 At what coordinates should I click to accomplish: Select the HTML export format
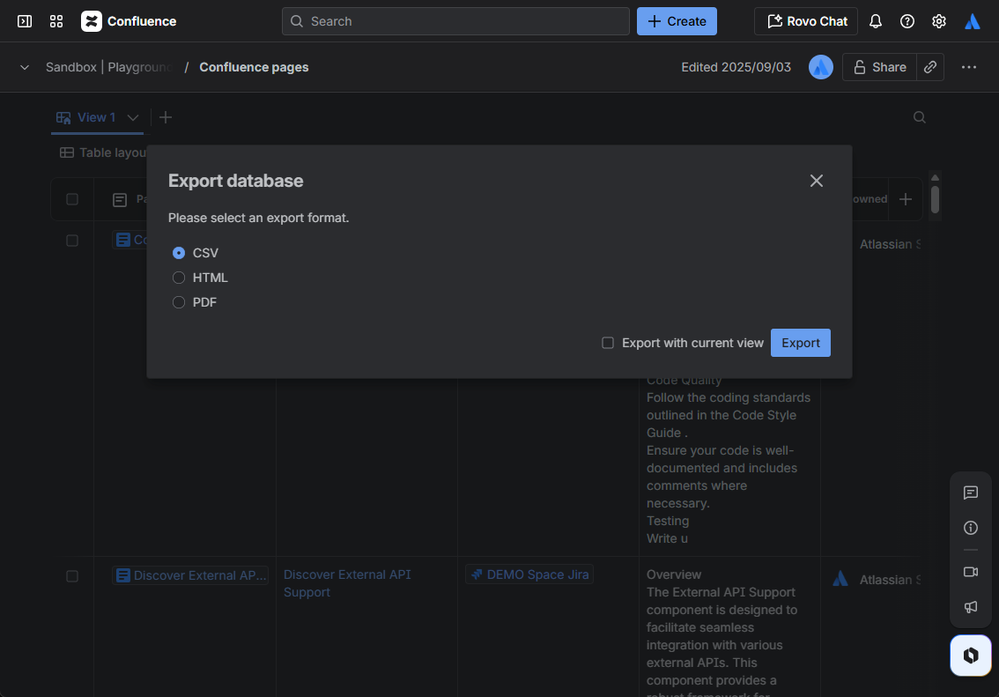(179, 278)
